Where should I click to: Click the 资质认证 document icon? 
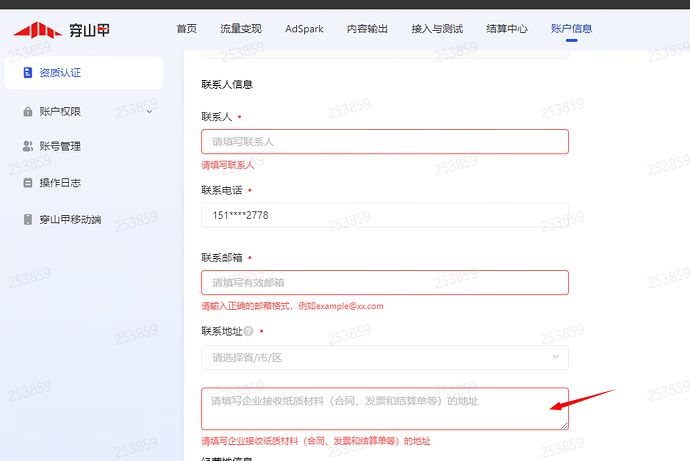click(x=28, y=73)
